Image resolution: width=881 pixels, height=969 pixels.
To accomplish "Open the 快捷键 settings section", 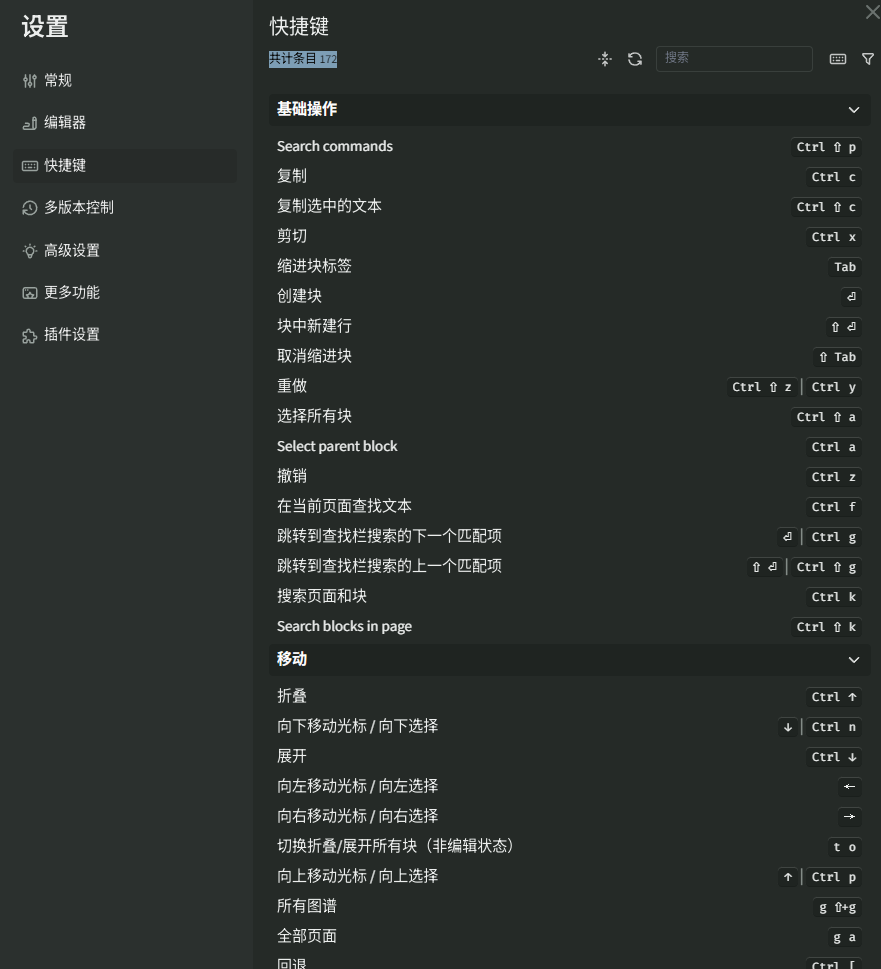I will click(65, 165).
